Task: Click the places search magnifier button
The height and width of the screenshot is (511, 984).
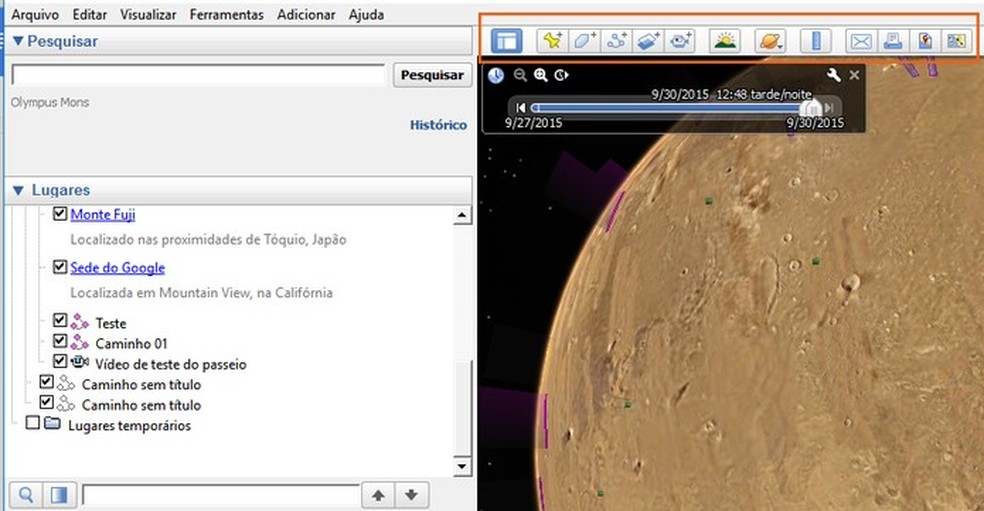Action: [x=26, y=495]
